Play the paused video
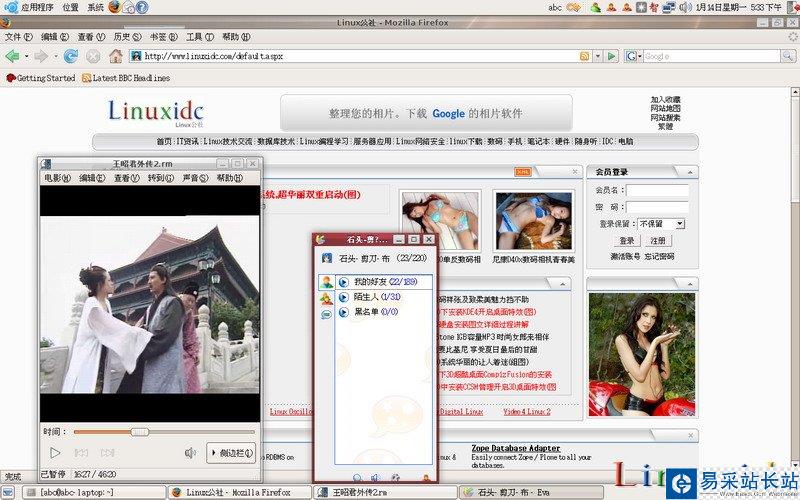Viewport: 800px width, 500px height. (x=55, y=453)
